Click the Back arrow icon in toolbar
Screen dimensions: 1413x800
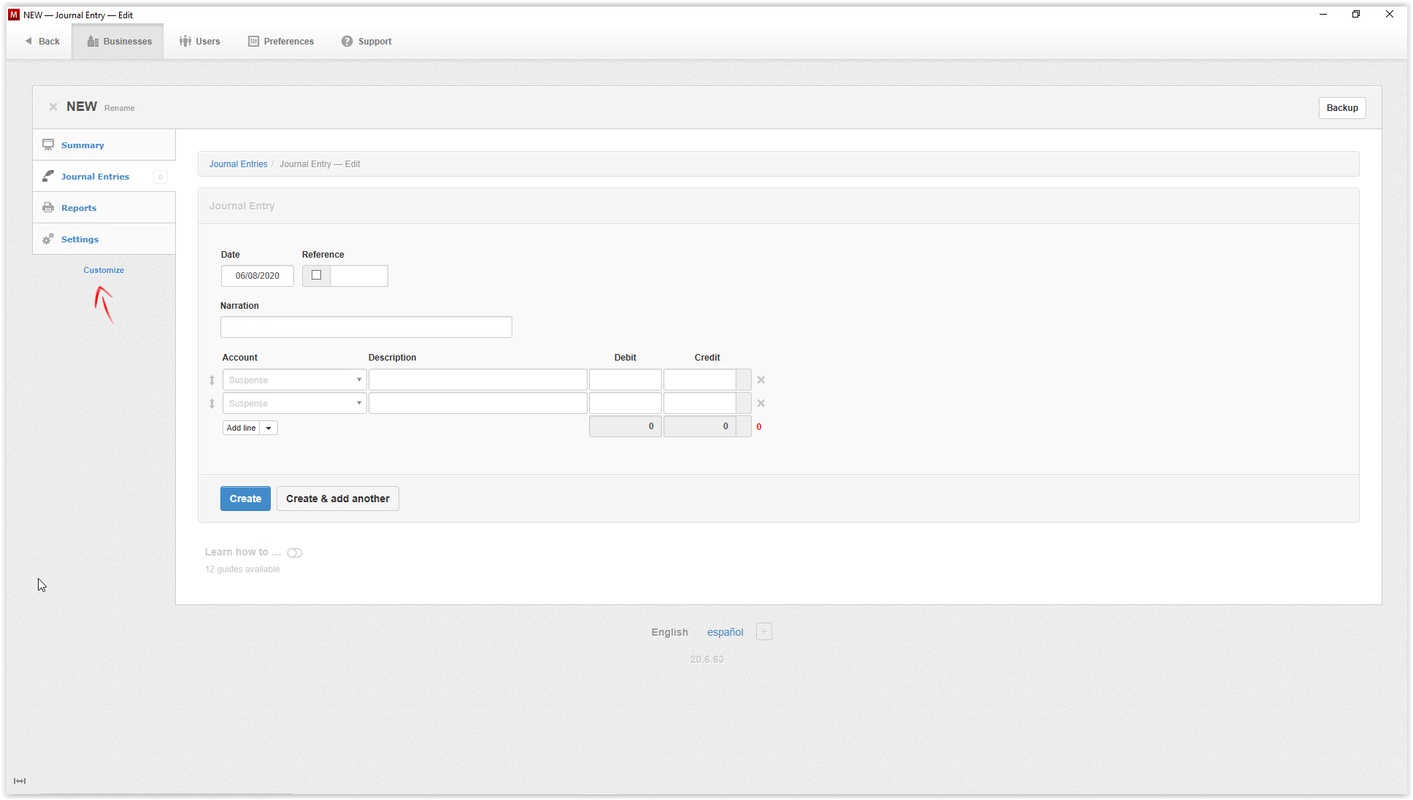[x=29, y=41]
